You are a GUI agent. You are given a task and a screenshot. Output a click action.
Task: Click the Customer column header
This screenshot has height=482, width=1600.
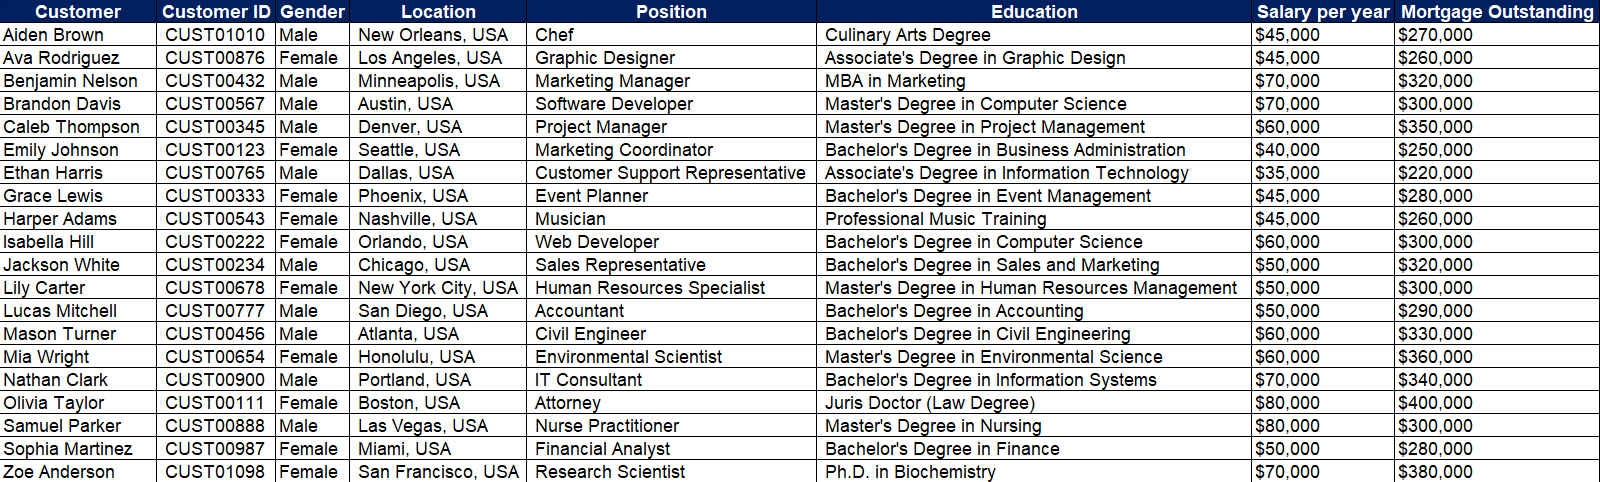78,12
